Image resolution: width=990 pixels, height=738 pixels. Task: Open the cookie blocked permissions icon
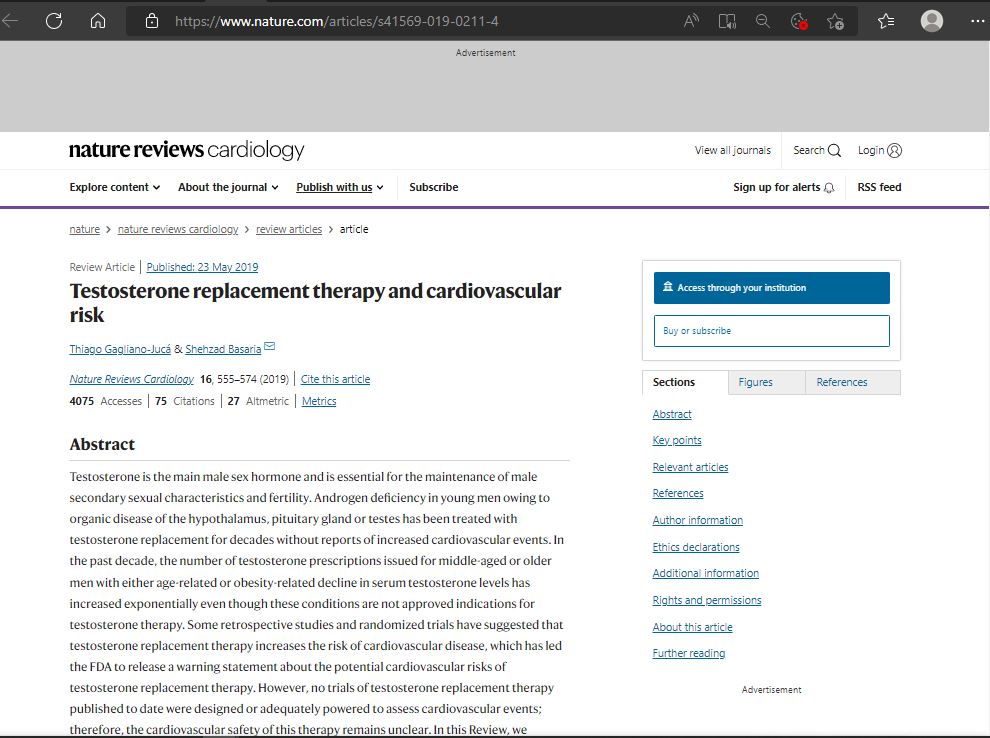[x=799, y=21]
